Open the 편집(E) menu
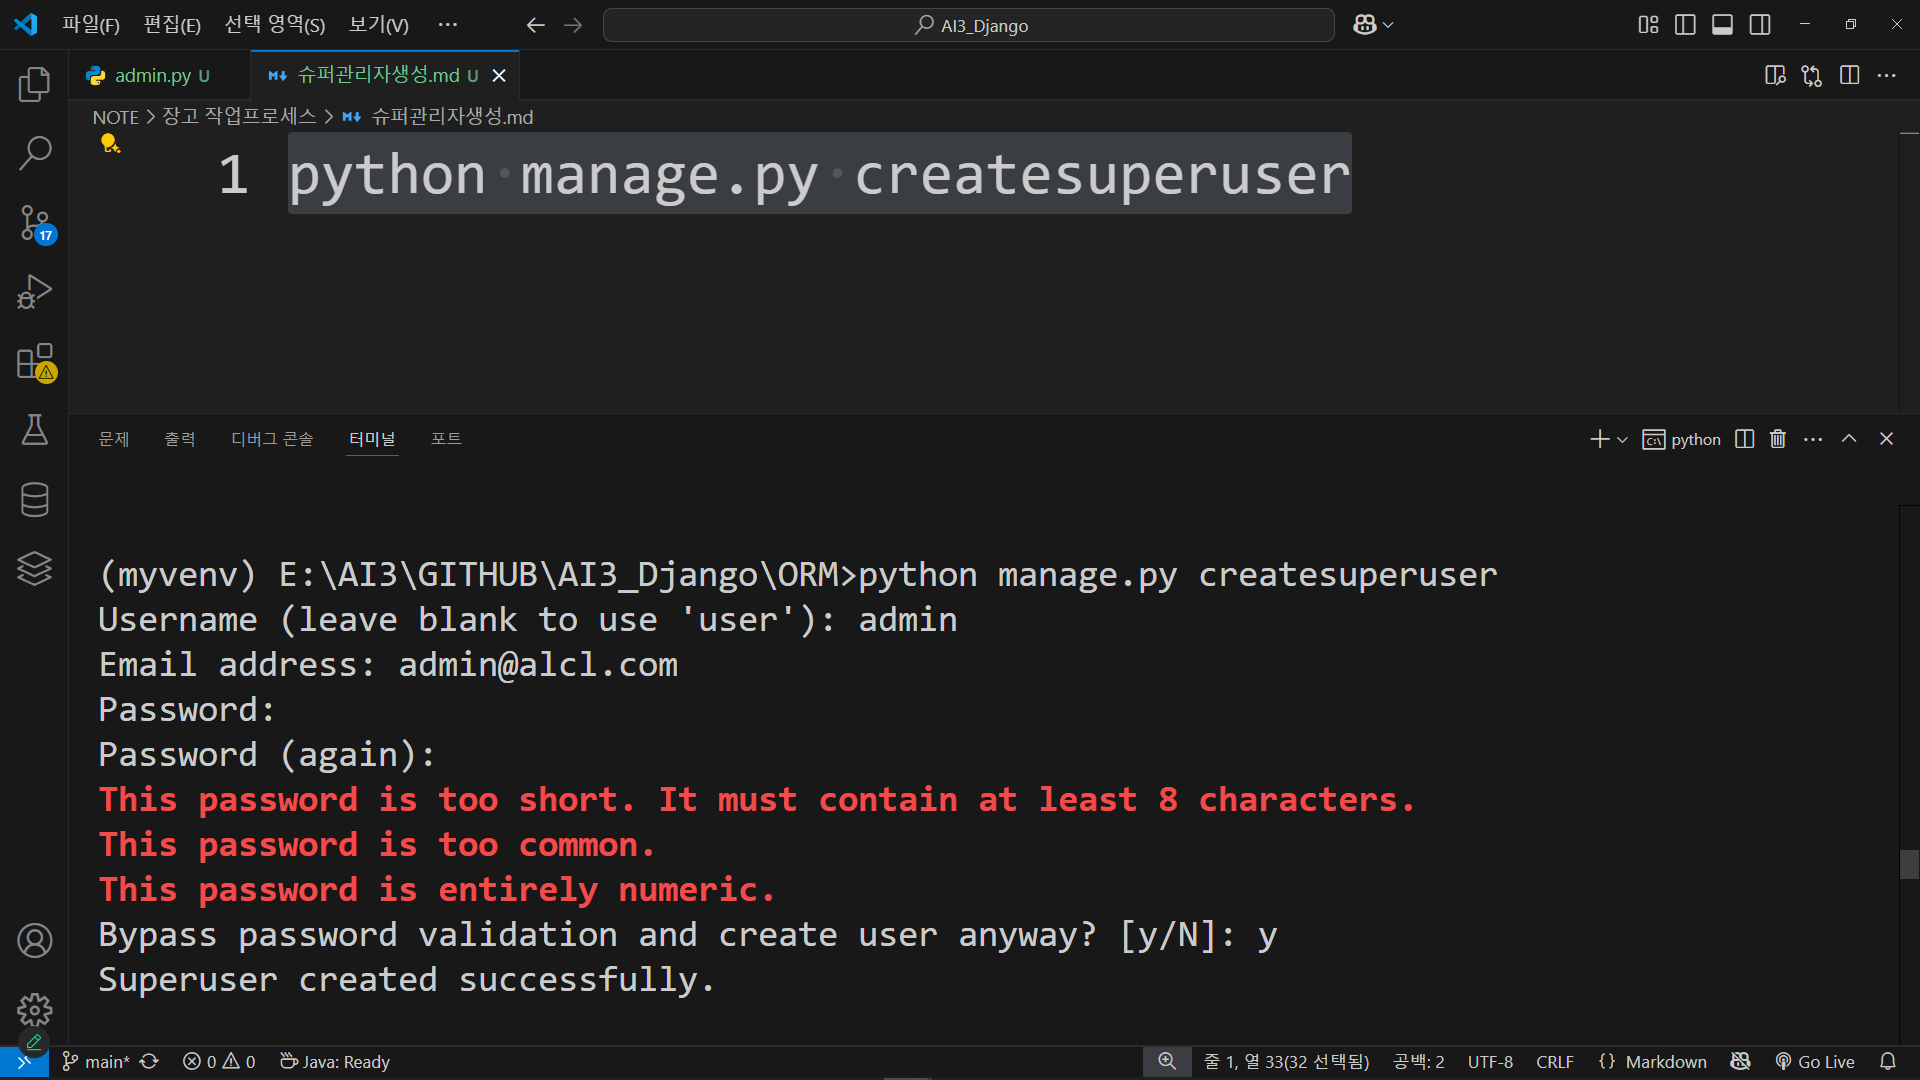Image resolution: width=1920 pixels, height=1080 pixels. click(172, 25)
